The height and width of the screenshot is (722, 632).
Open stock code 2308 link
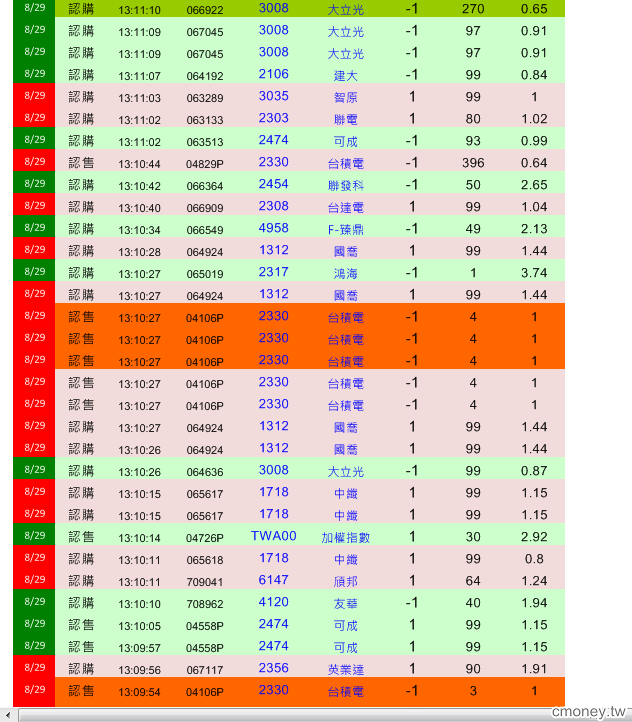273,206
